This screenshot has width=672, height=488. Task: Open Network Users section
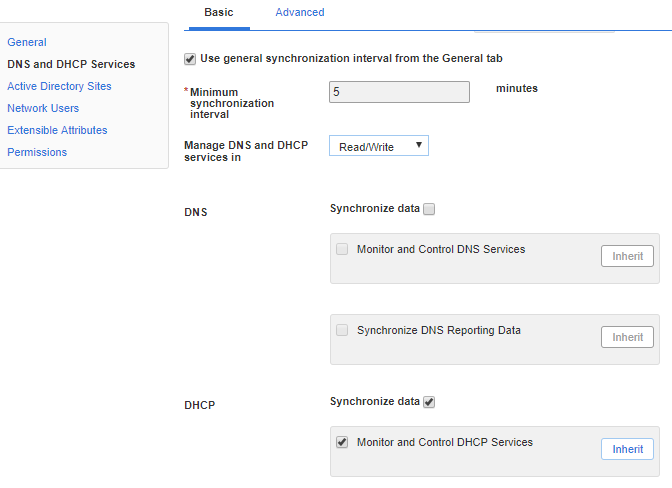43,108
